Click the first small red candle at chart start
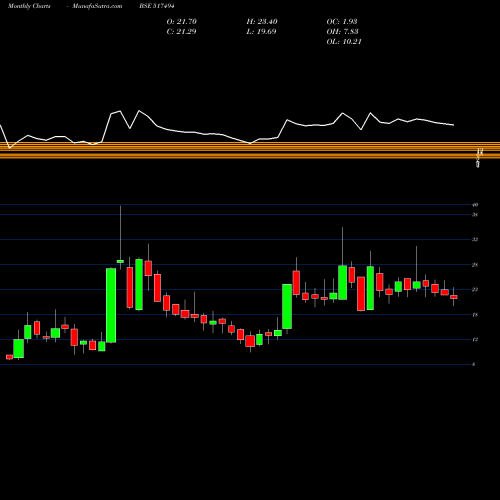500x500 pixels. pyautogui.click(x=9, y=357)
